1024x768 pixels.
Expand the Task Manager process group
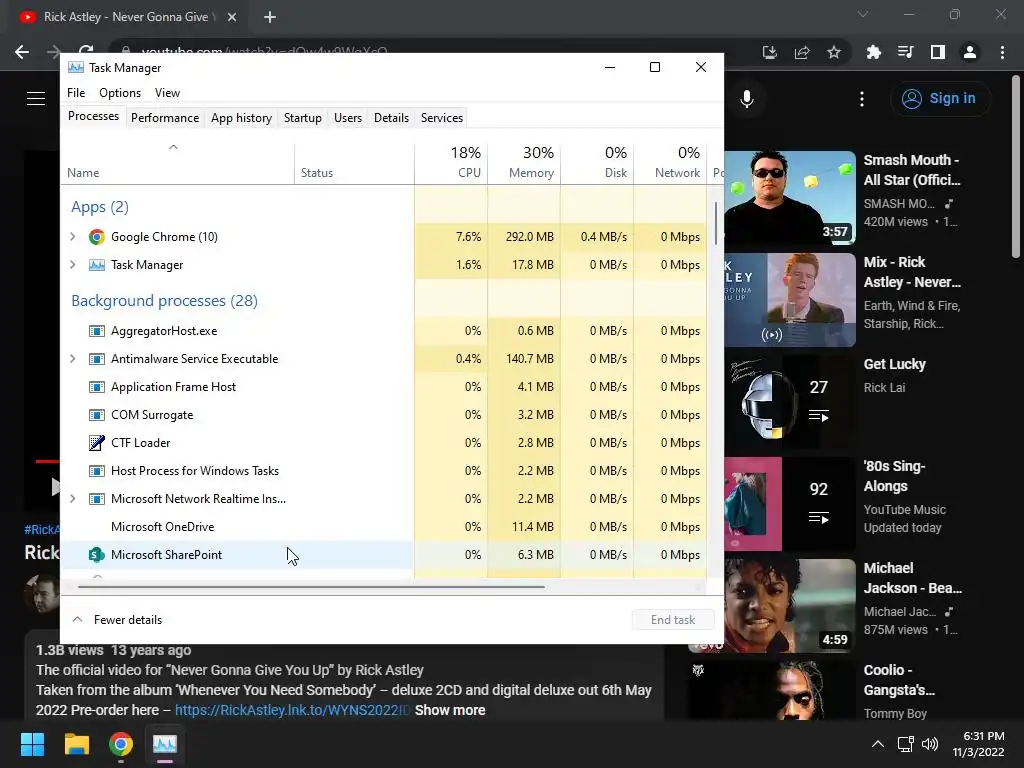[72, 265]
